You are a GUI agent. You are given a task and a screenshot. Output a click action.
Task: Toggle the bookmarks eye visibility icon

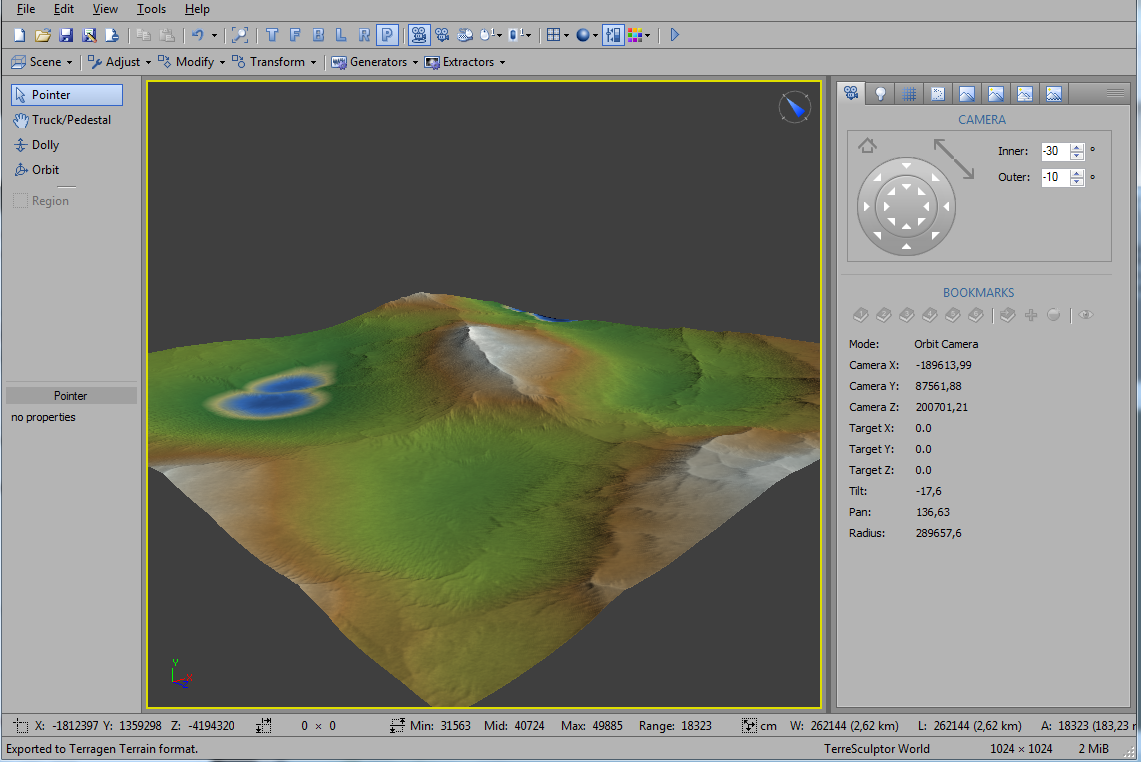click(x=1086, y=315)
